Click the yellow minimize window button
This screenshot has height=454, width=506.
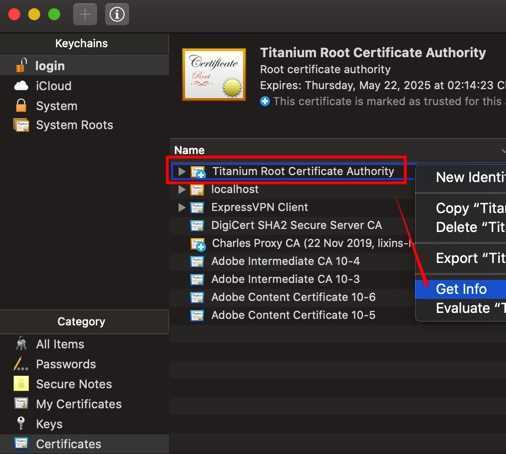point(34,15)
